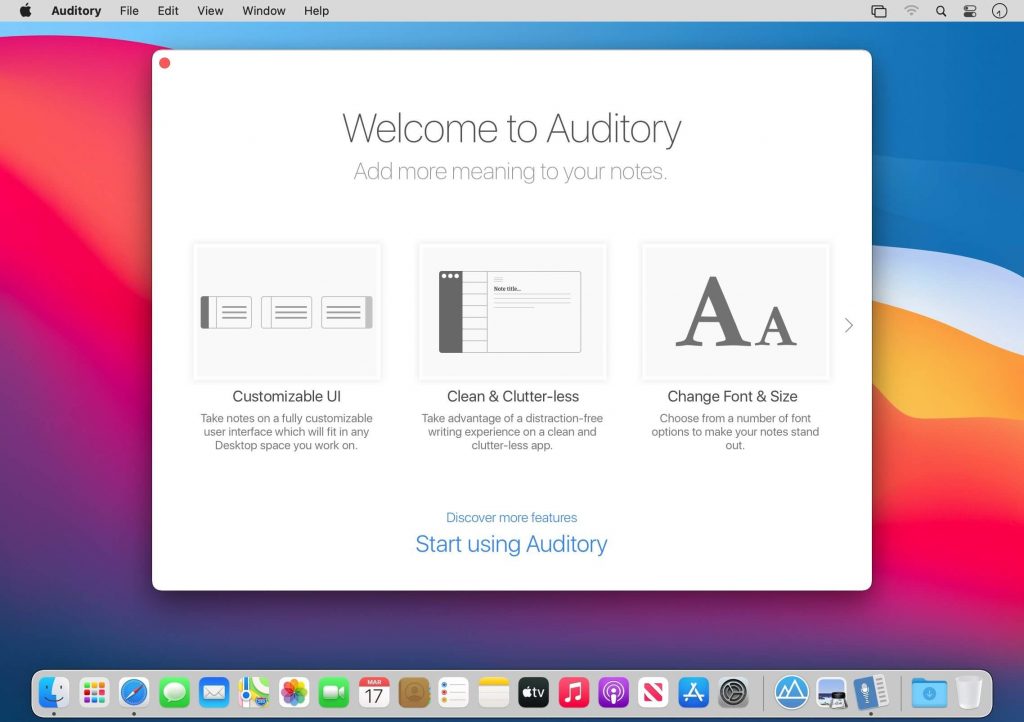Open the Downloads folder in the Dock

tap(930, 691)
